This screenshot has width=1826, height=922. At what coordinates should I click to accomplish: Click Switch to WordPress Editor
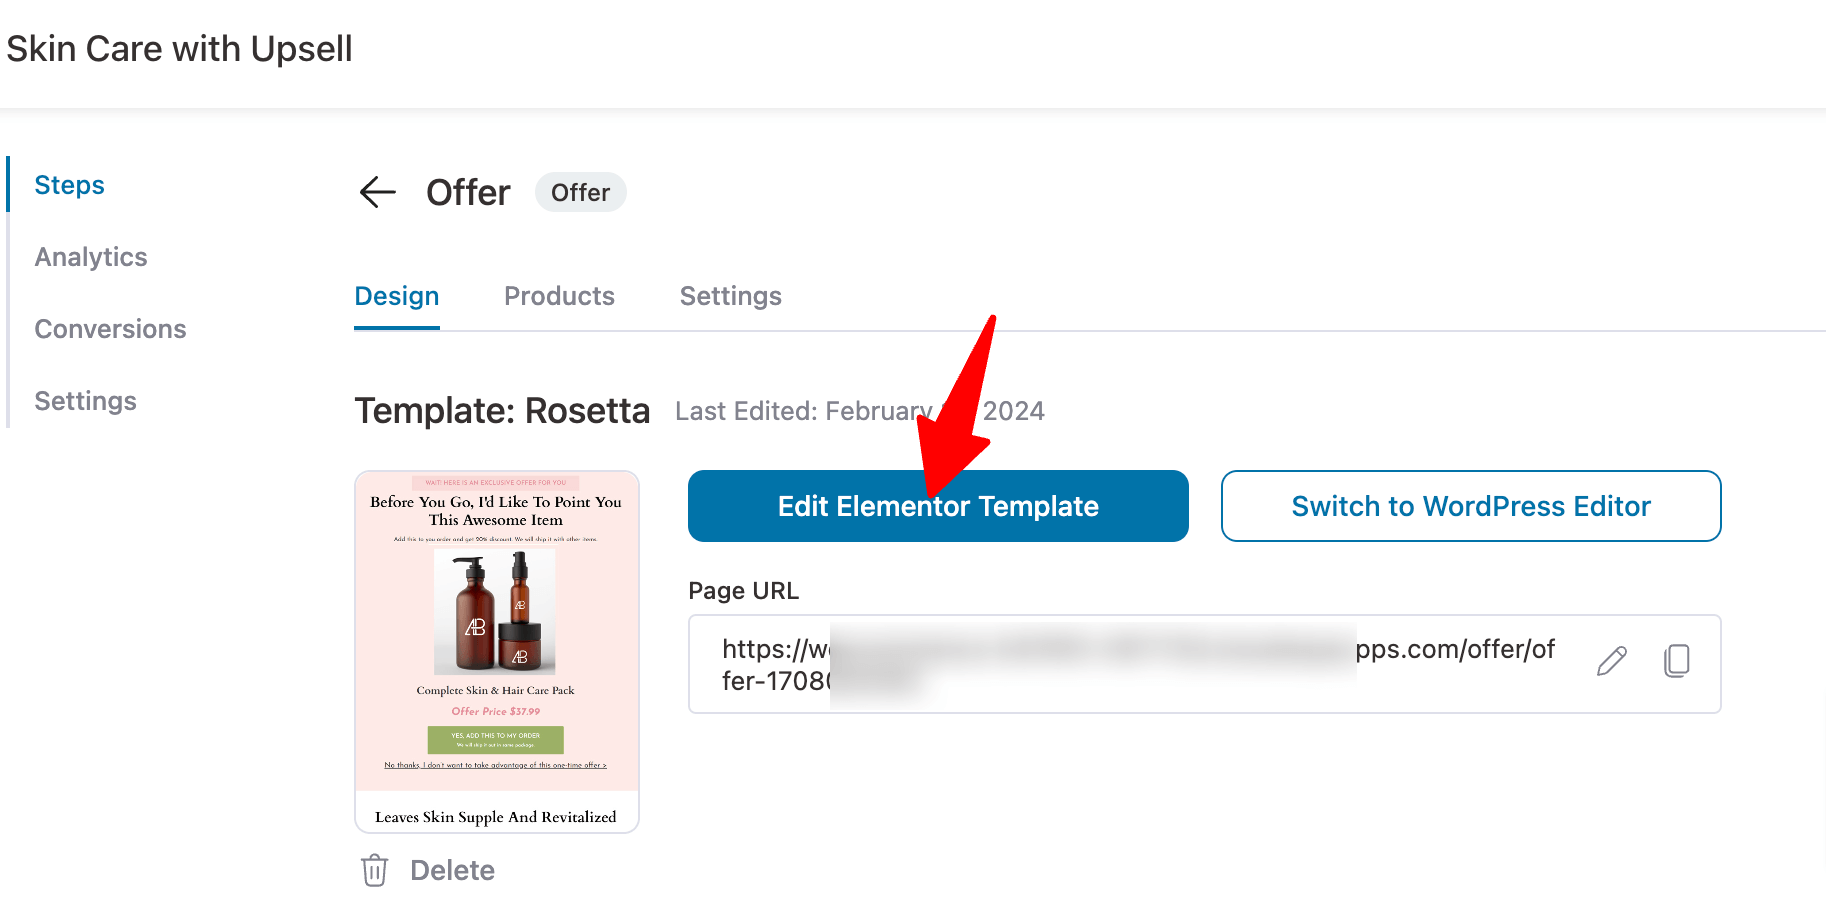1470,506
